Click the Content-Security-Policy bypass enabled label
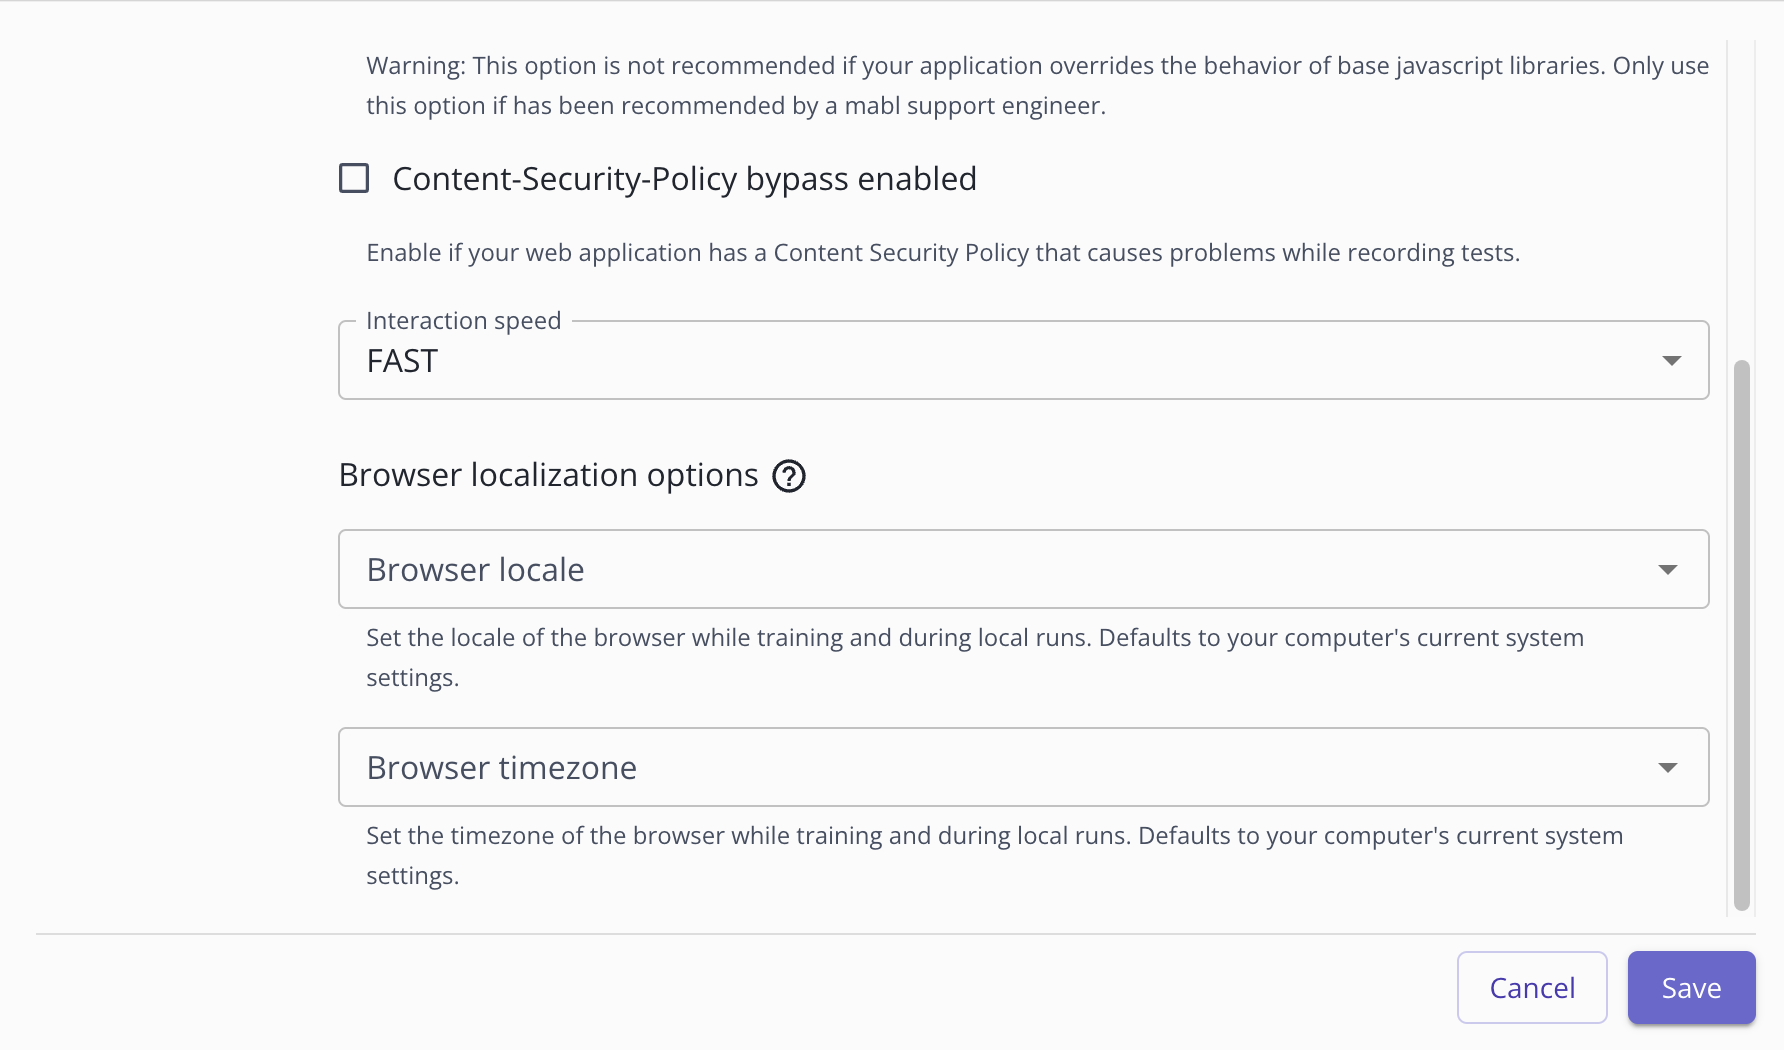The height and width of the screenshot is (1050, 1784). 684,179
